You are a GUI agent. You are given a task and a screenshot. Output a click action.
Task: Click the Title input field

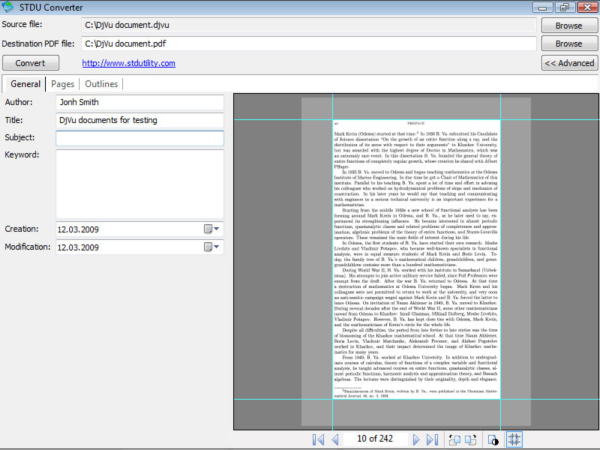140,120
